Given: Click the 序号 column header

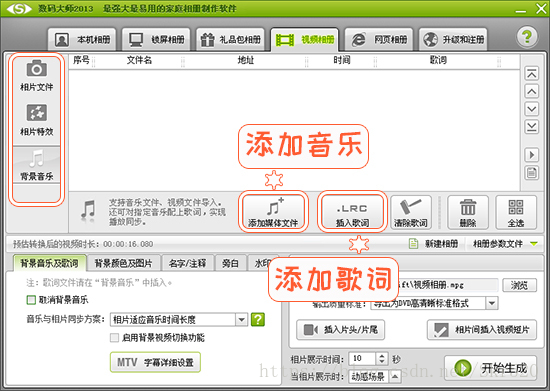Looking at the screenshot, I should [81, 60].
